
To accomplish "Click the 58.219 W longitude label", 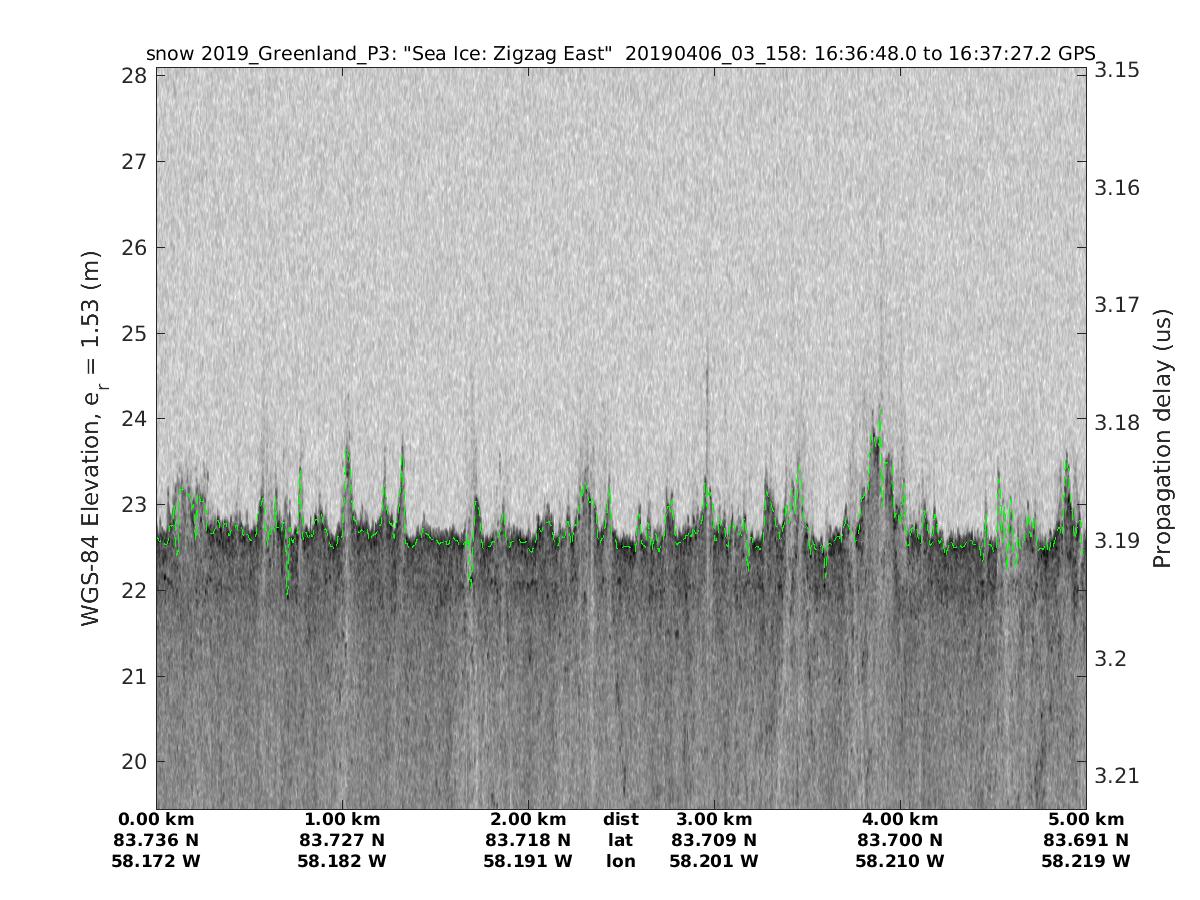I will click(1086, 861).
